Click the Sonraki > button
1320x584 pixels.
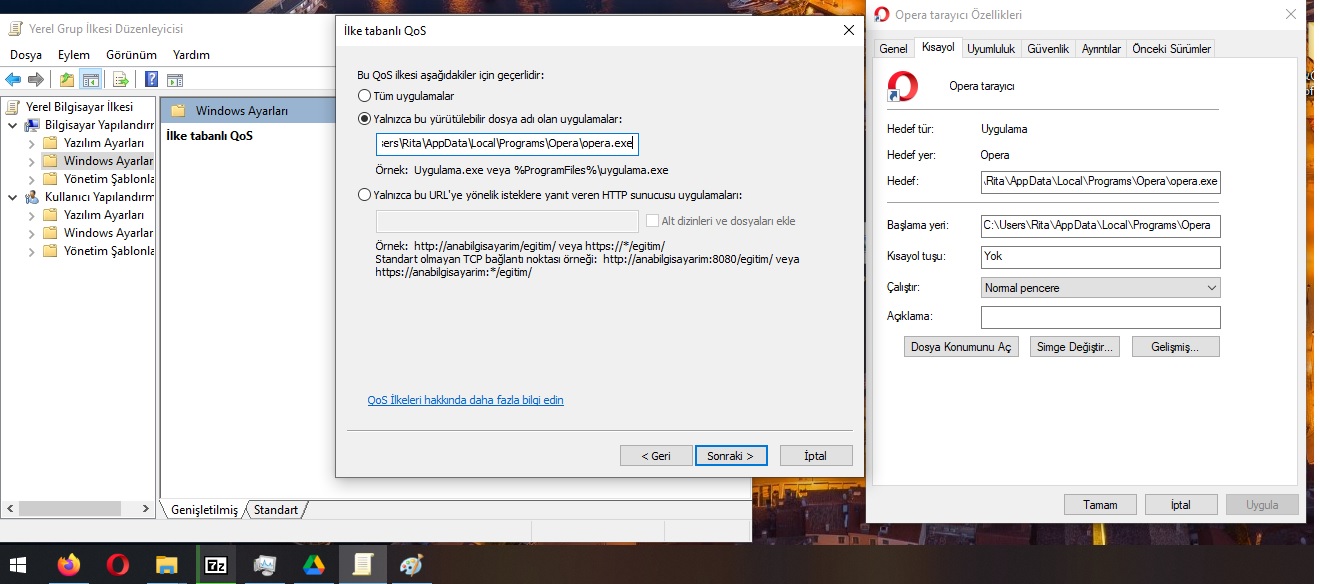click(x=731, y=456)
